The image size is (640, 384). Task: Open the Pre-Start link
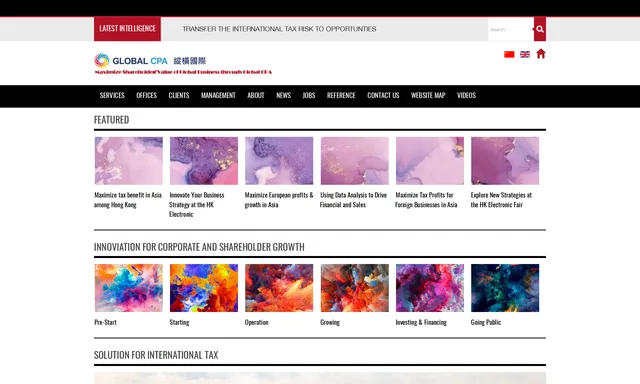[x=105, y=322]
